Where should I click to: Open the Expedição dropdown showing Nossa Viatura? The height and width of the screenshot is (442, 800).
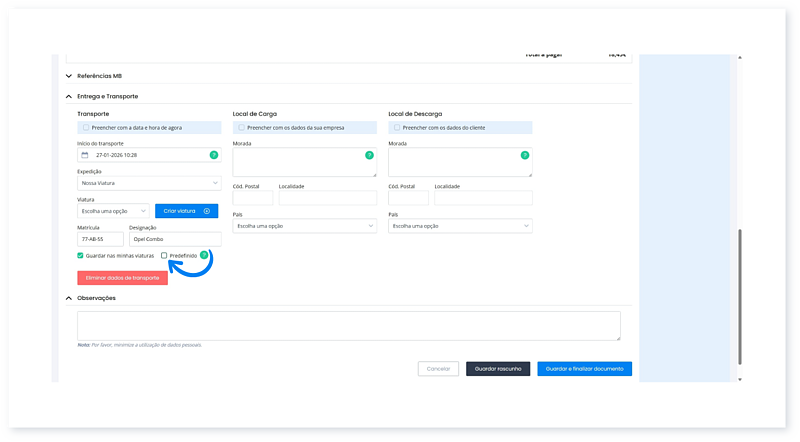[x=149, y=184]
